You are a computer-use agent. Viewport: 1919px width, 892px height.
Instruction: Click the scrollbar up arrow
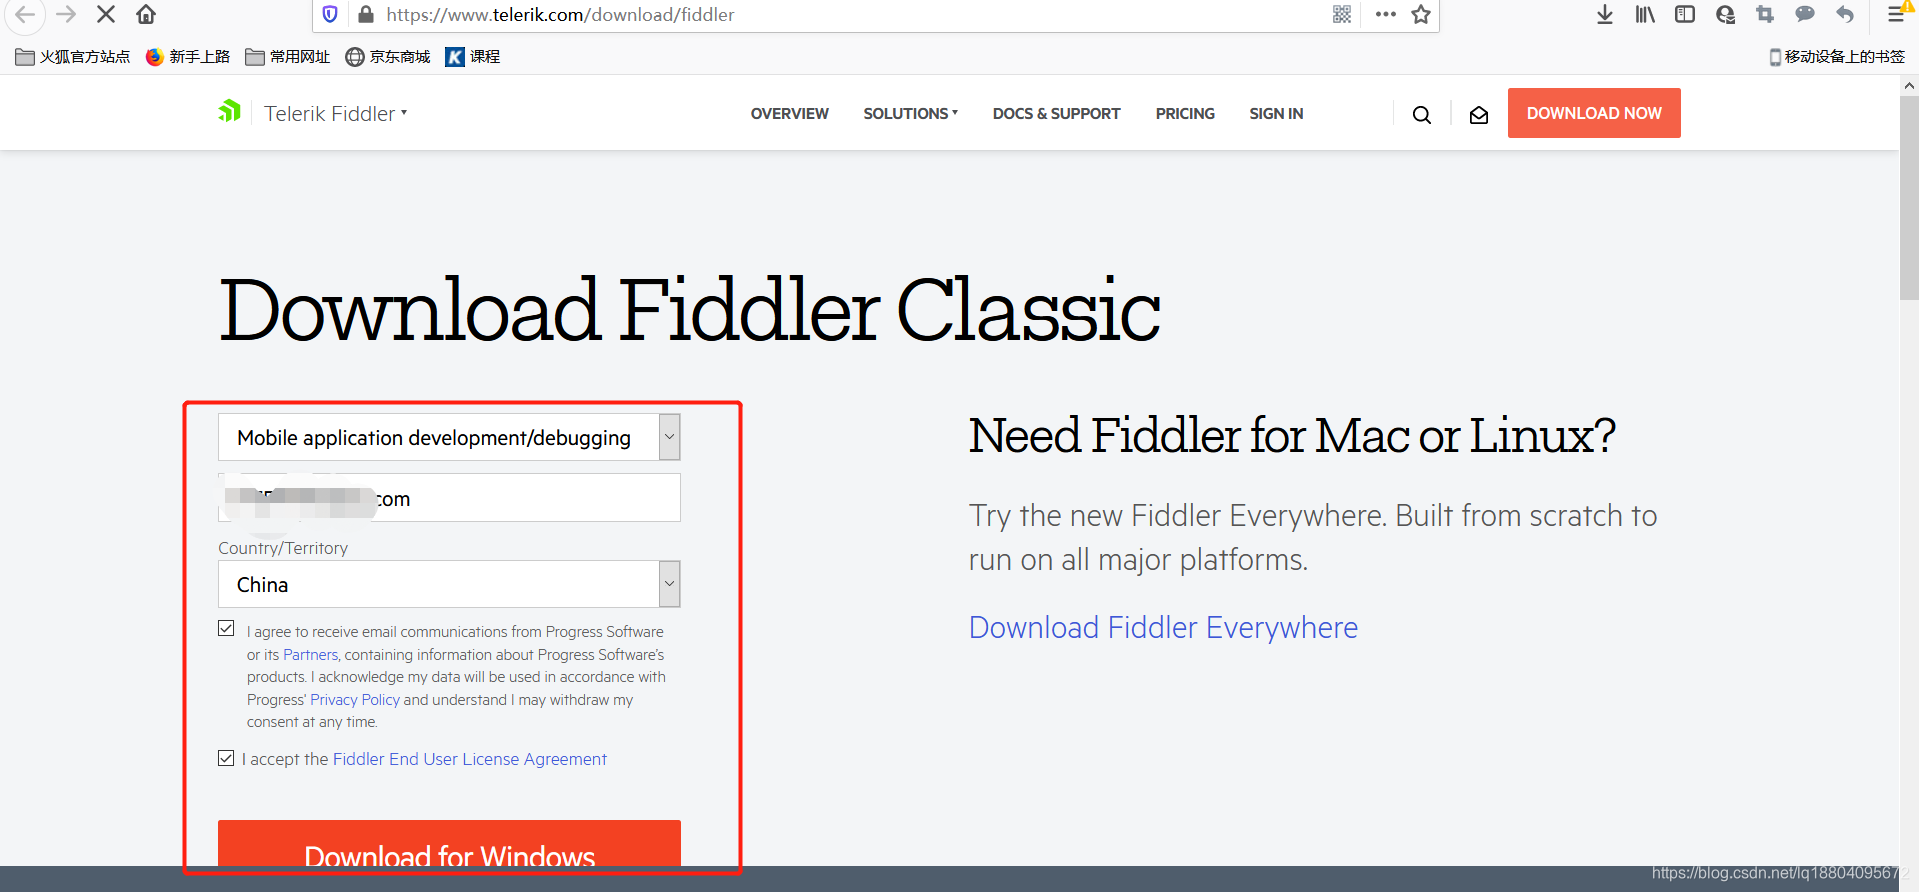[x=1909, y=85]
